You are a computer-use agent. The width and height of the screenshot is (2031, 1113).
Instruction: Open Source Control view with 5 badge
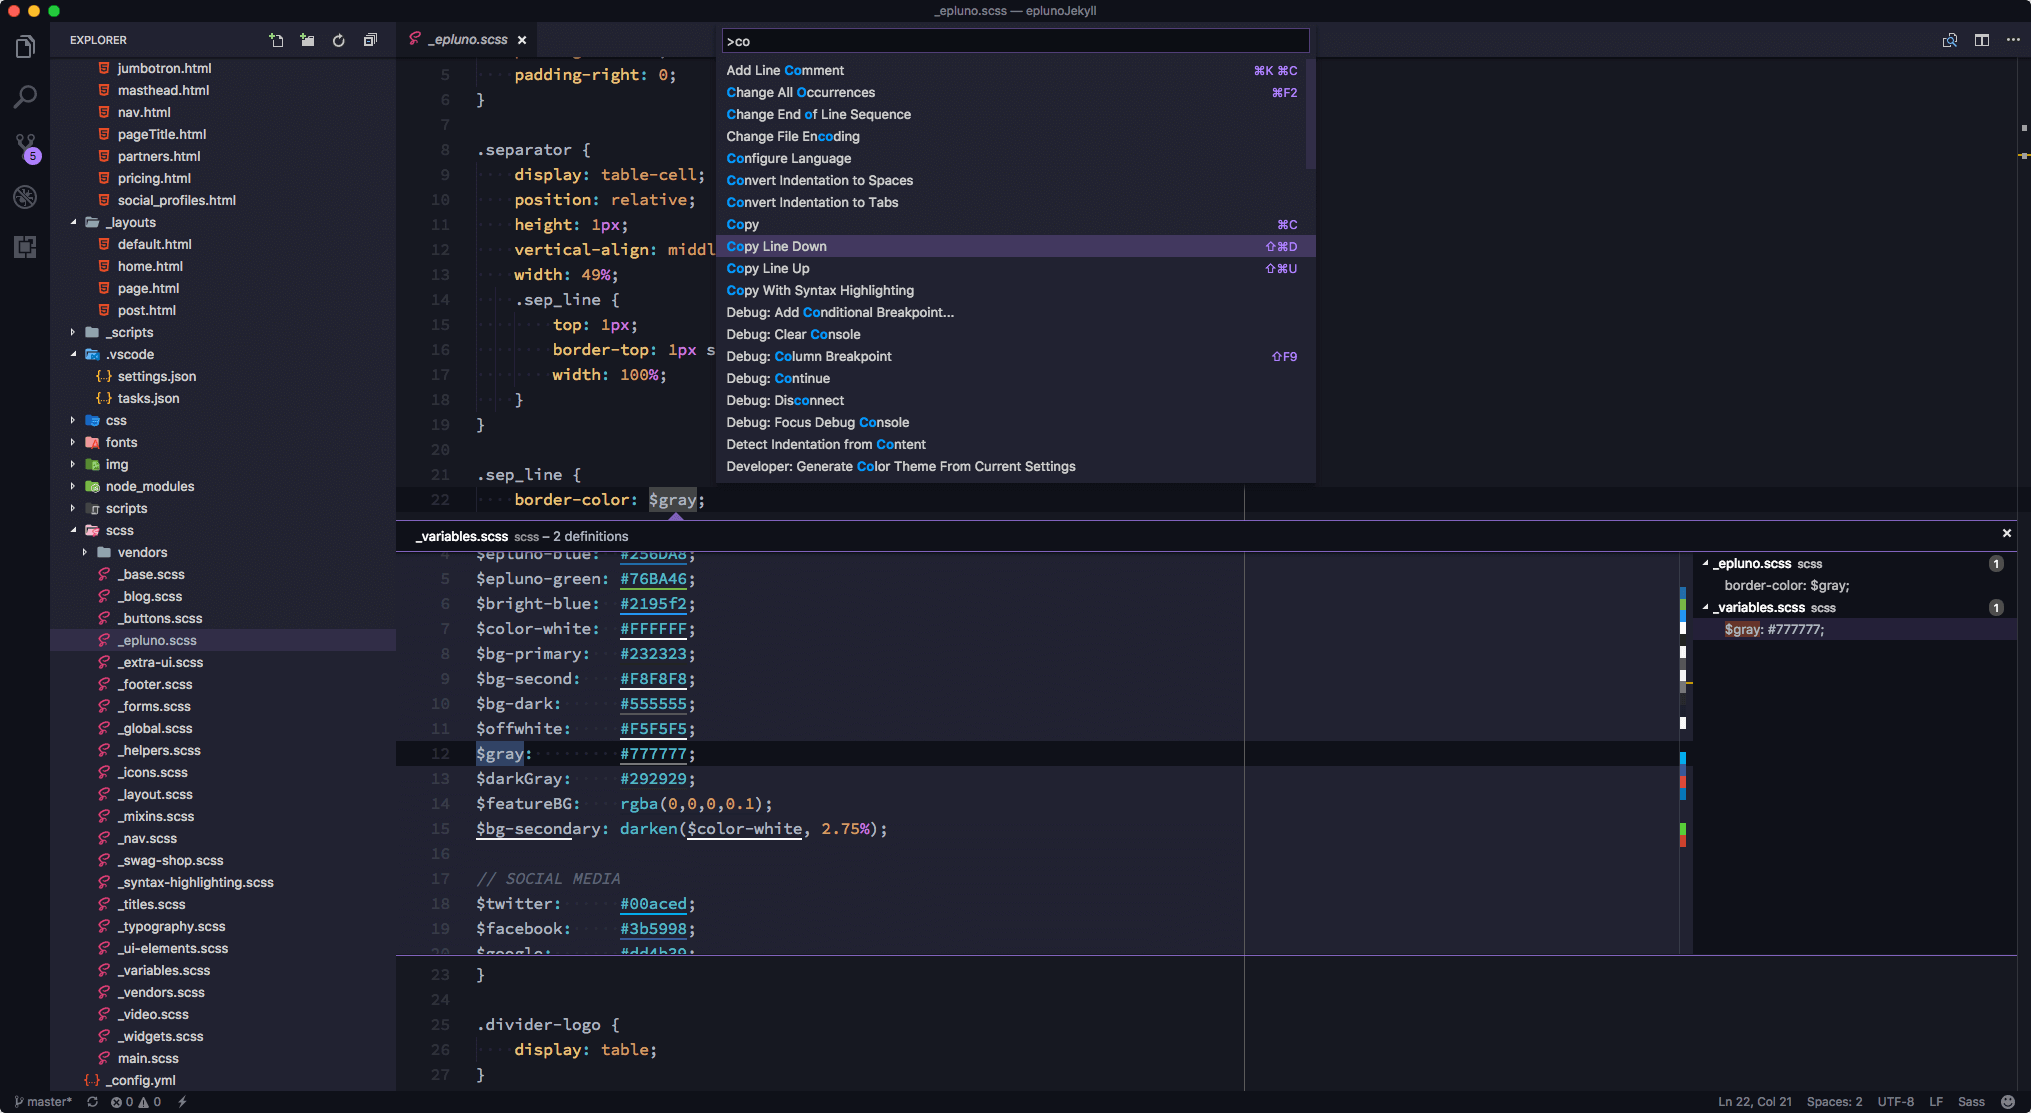point(26,148)
